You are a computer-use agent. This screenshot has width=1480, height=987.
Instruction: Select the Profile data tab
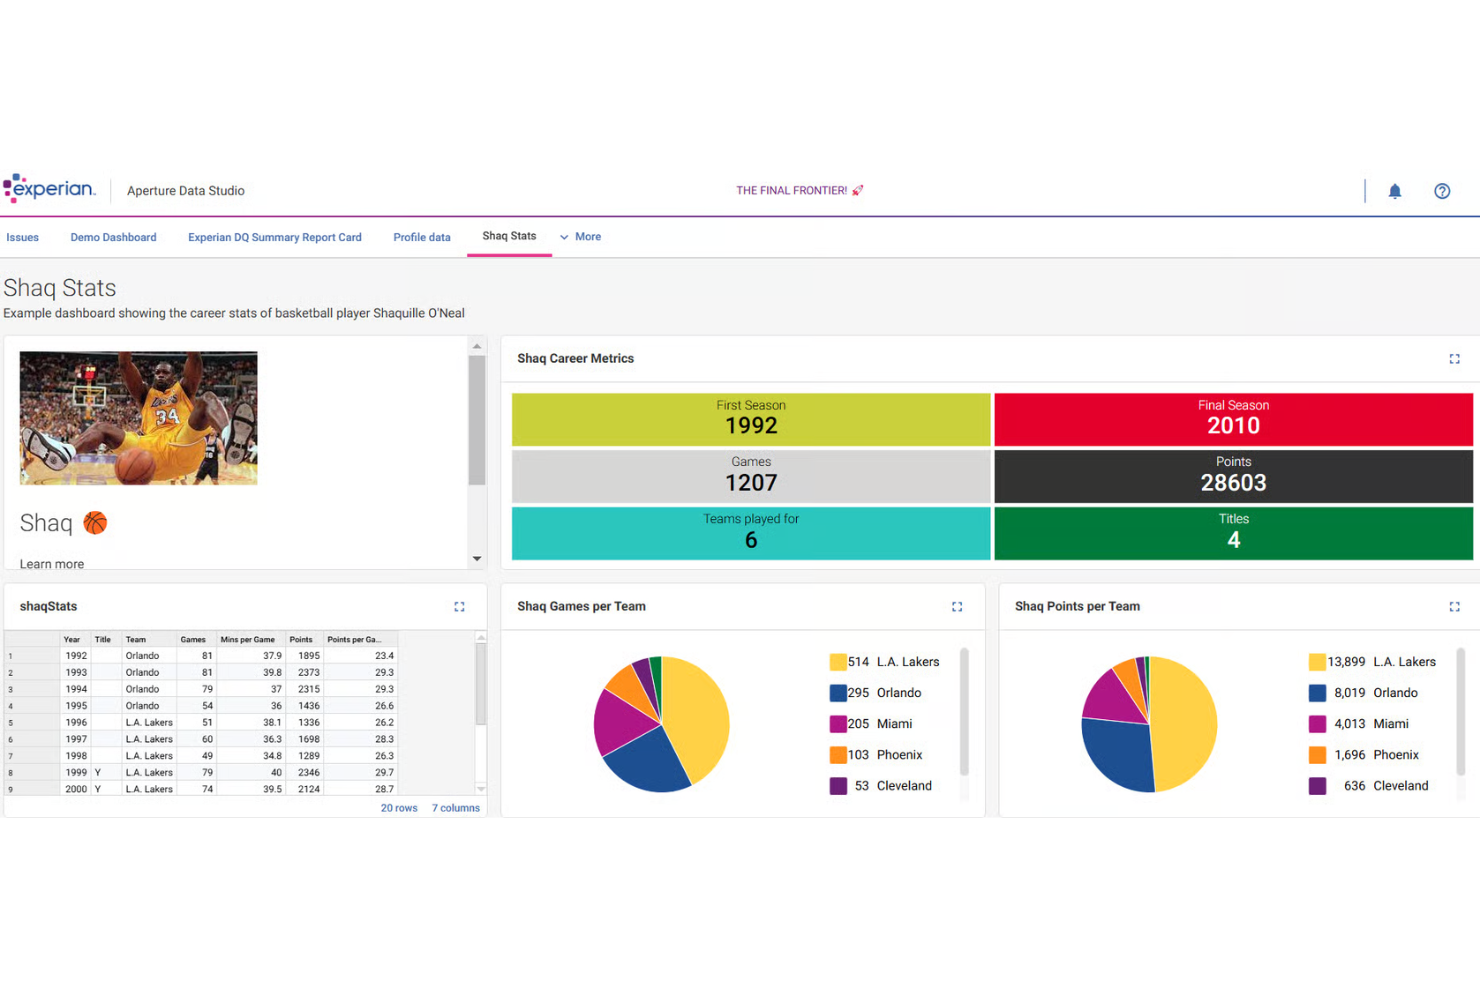pos(421,237)
